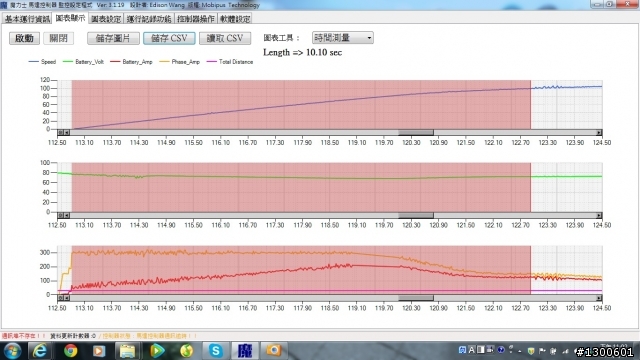Open the 控制器操作 tab

[x=196, y=19]
